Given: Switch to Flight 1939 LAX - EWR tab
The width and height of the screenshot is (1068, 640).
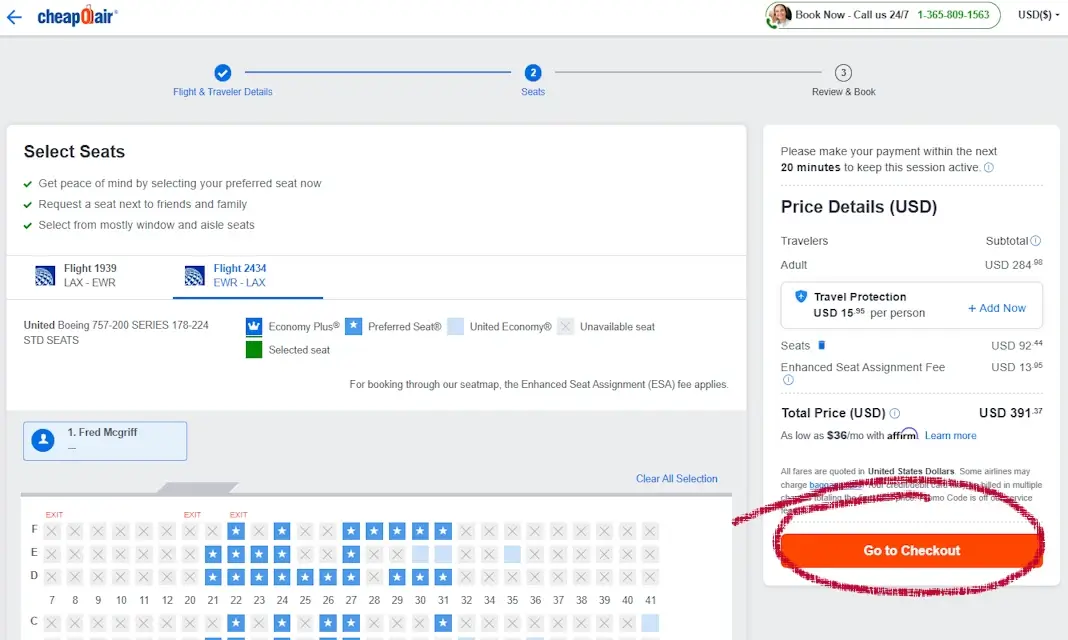Looking at the screenshot, I should 90,276.
